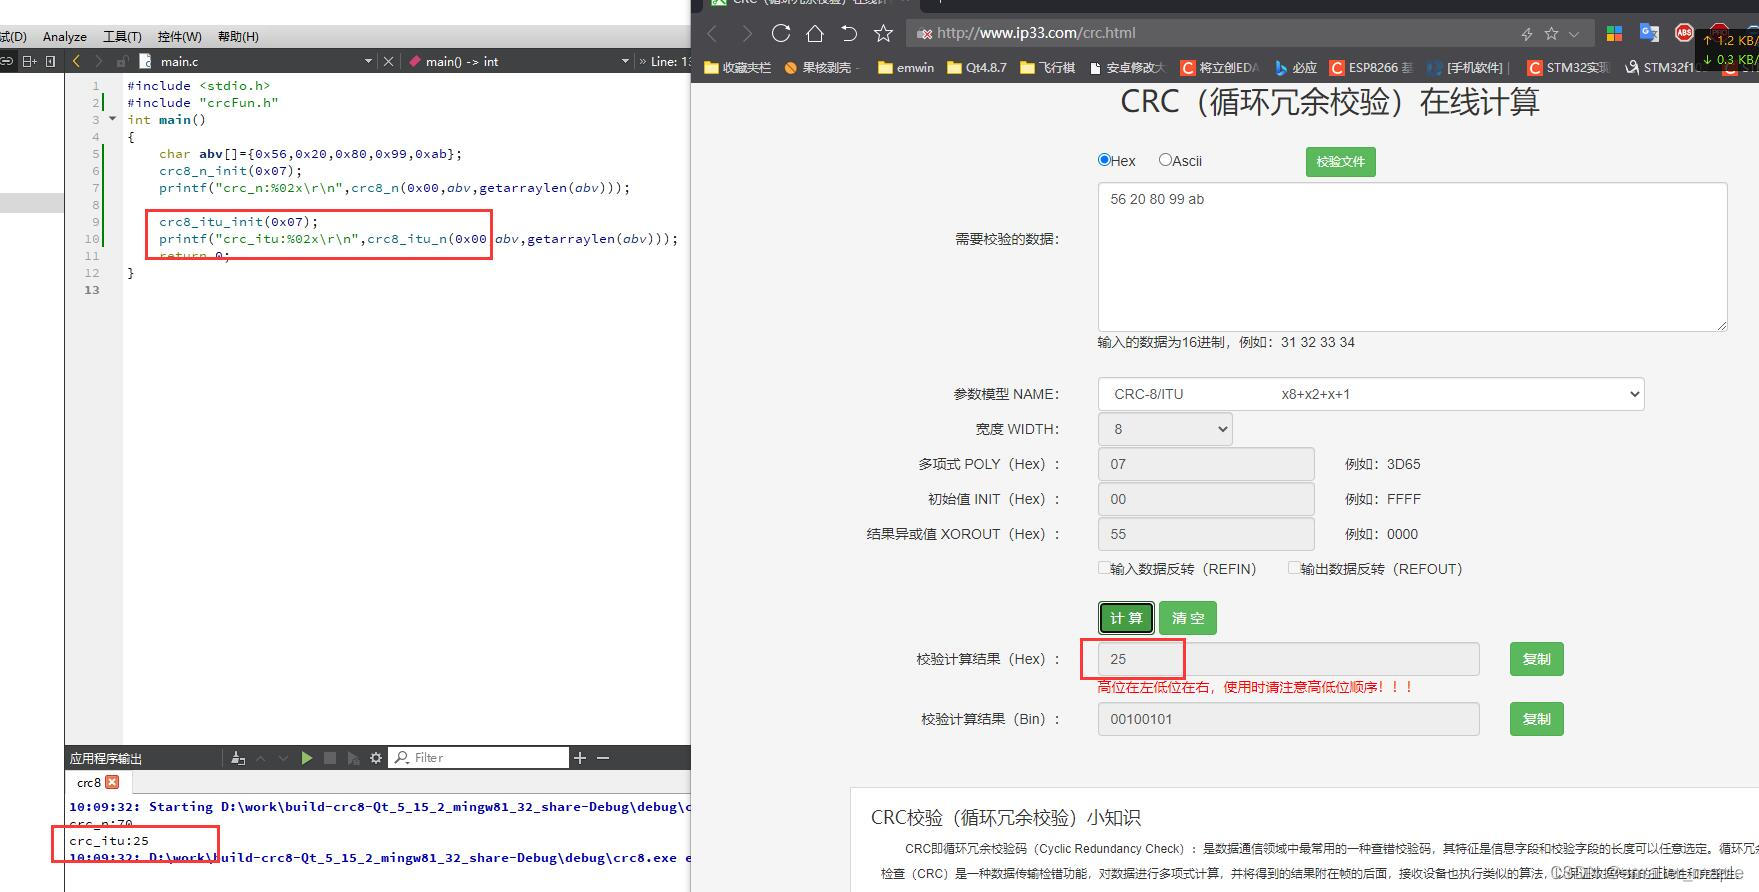The height and width of the screenshot is (892, 1759).
Task: Select the Ascii radio button
Action: pos(1165,160)
